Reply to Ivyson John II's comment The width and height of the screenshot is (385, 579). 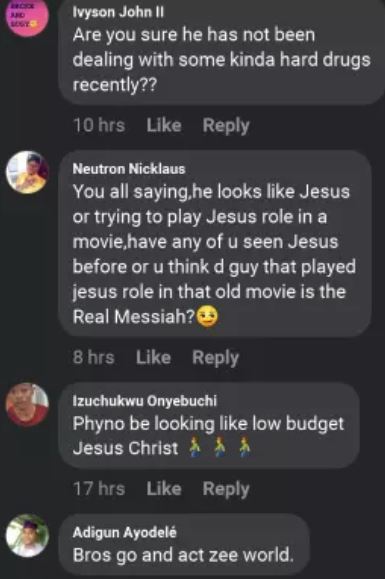[226, 126]
